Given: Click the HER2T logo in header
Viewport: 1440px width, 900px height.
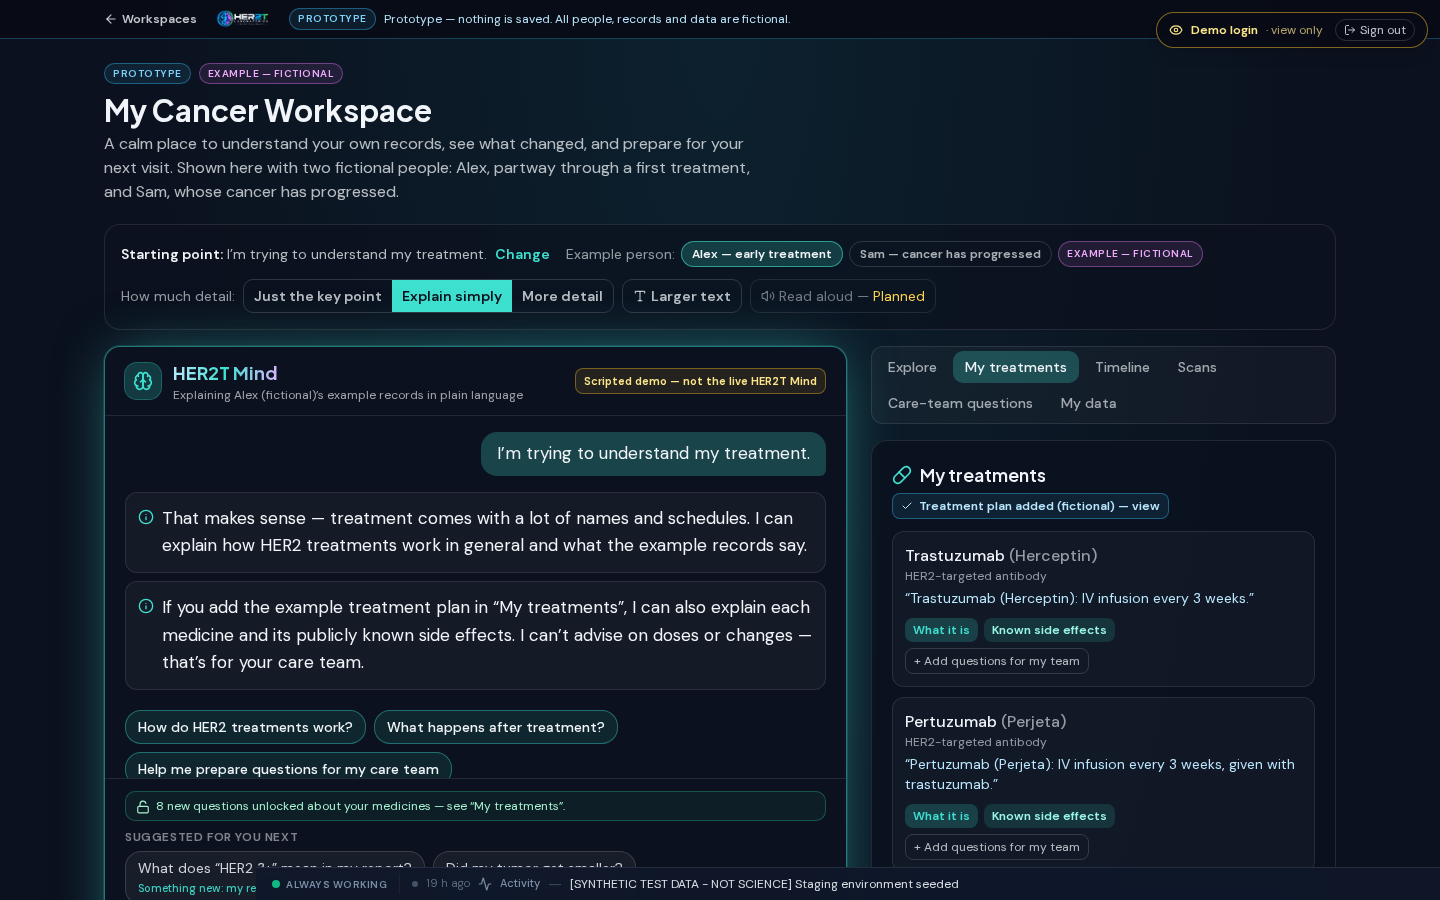Looking at the screenshot, I should click(243, 18).
